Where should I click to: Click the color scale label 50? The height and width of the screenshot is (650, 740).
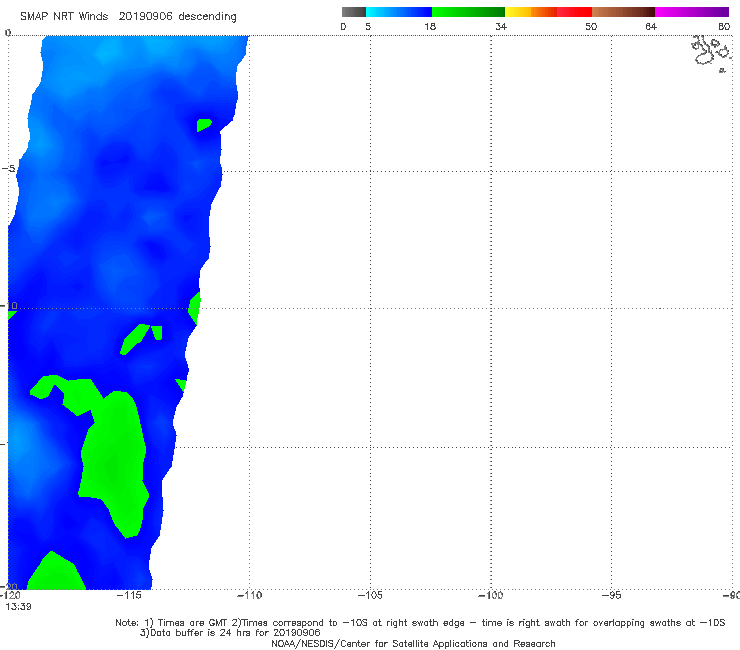pos(591,27)
